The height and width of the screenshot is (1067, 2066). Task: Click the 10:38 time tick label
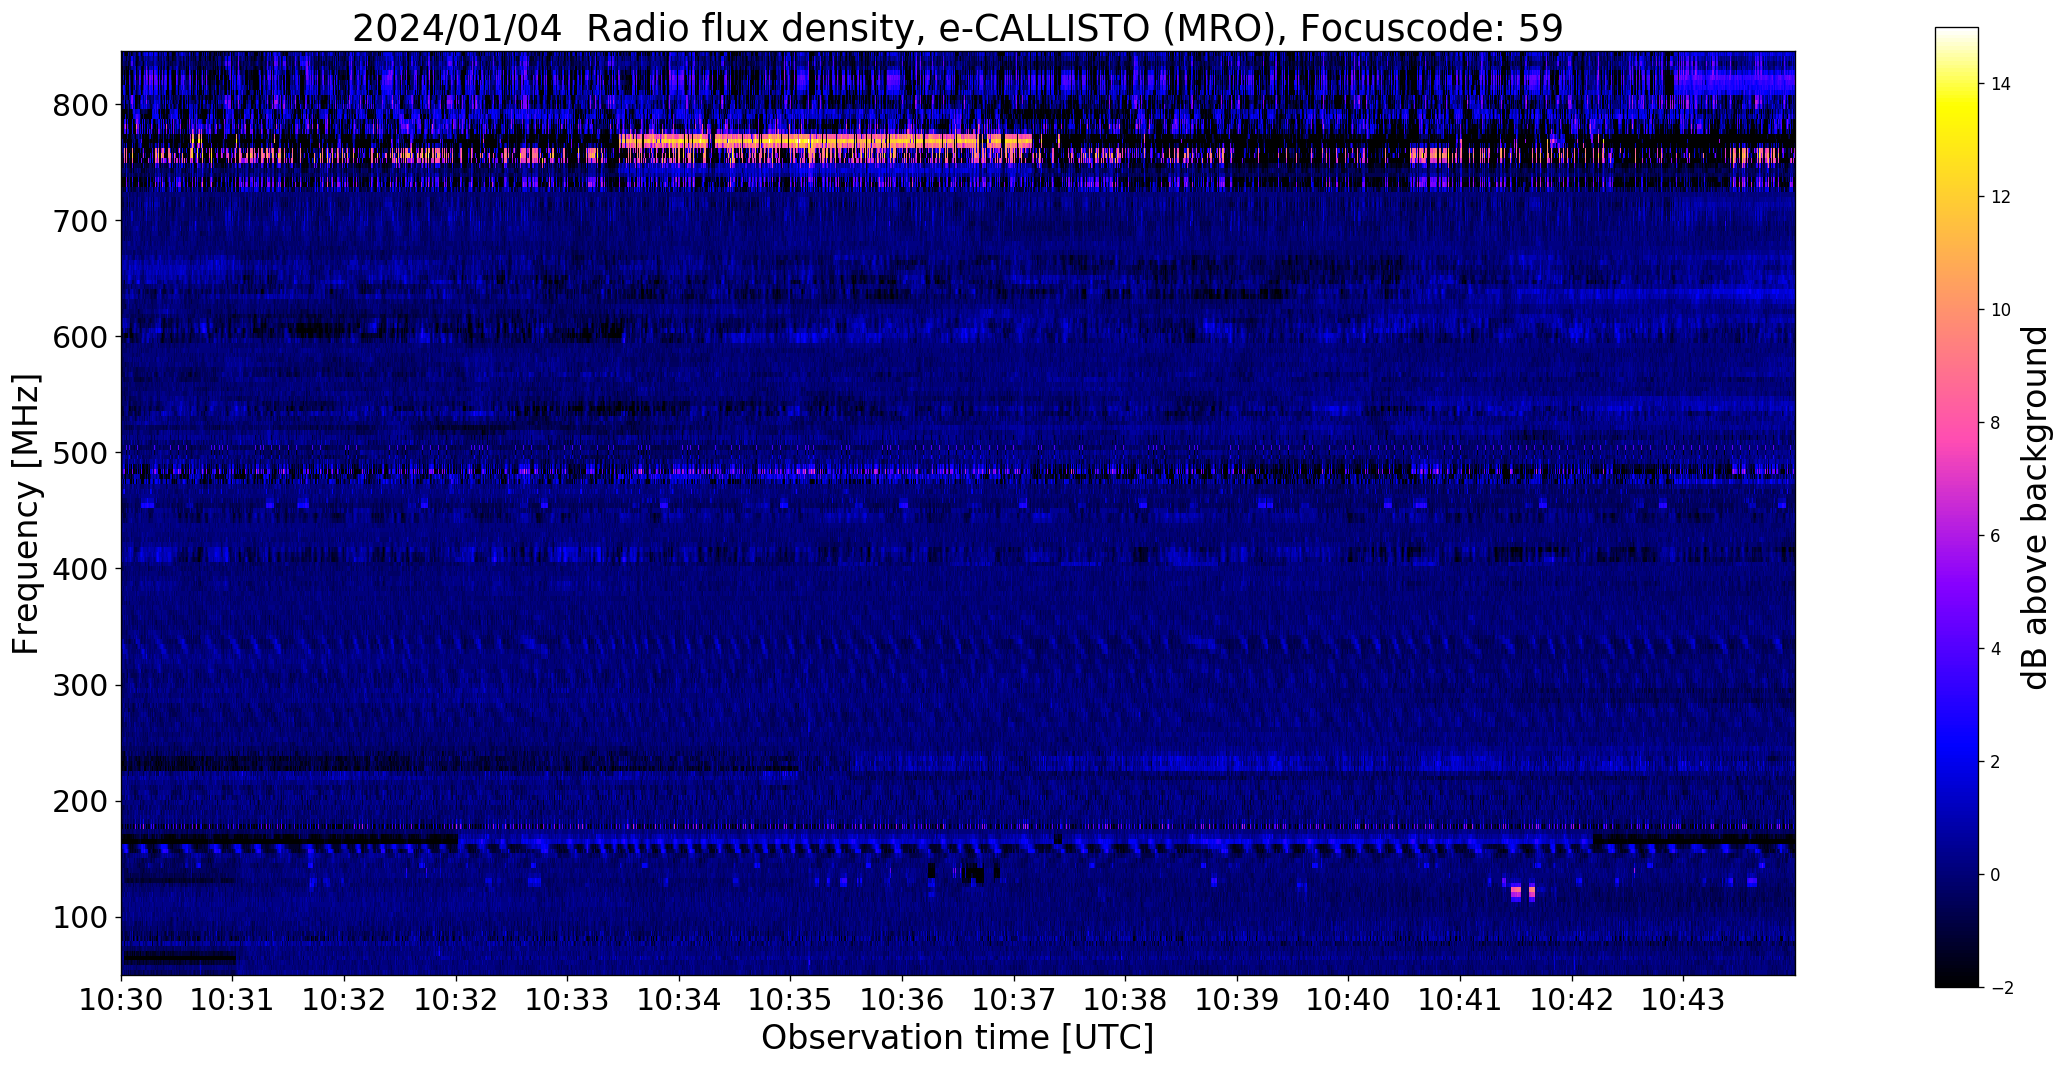(1126, 999)
